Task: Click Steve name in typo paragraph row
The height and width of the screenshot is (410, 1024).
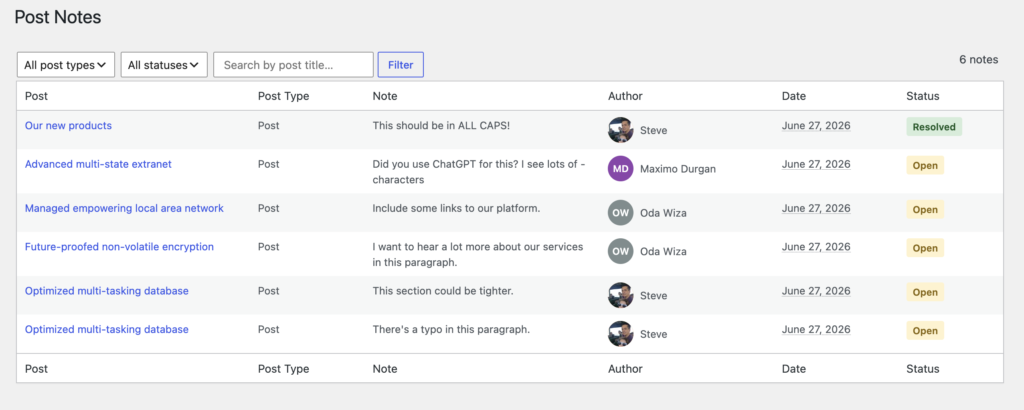Action: [654, 334]
